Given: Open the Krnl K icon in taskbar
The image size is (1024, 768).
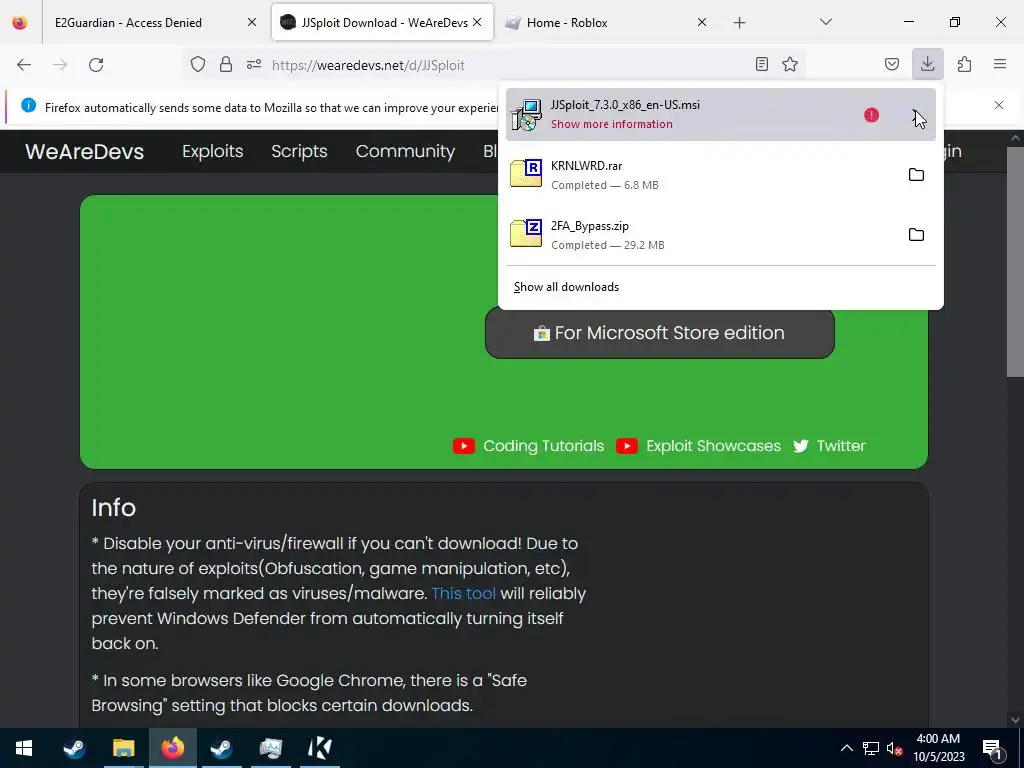Looking at the screenshot, I should [320, 748].
